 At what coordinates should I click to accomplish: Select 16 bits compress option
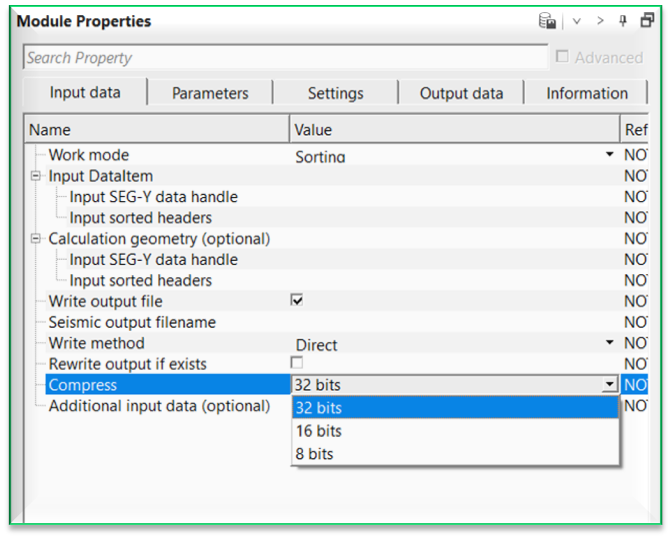coord(319,431)
